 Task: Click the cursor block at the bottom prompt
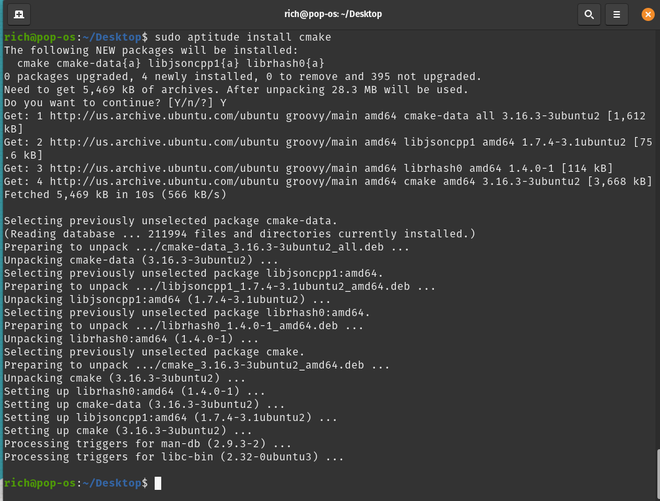(x=158, y=483)
